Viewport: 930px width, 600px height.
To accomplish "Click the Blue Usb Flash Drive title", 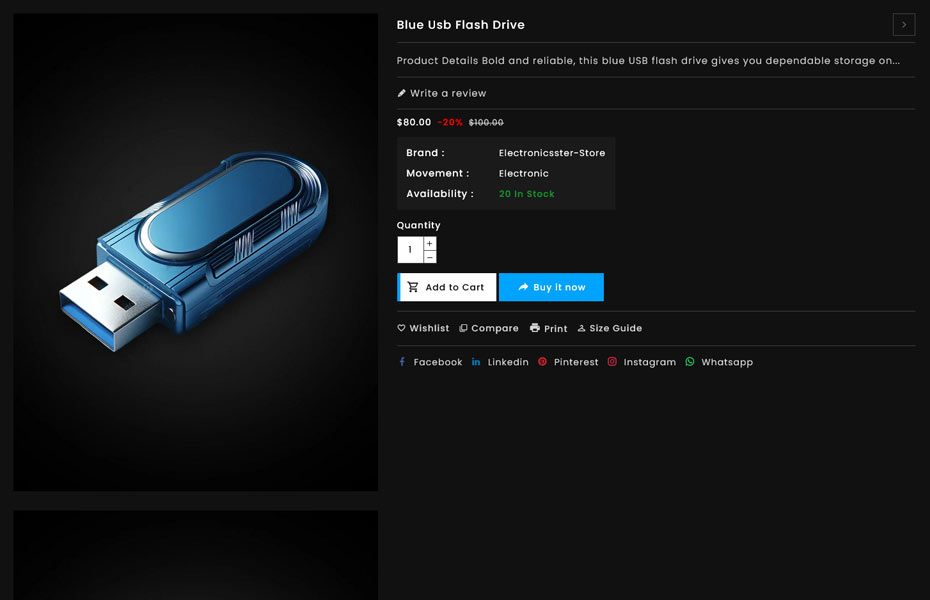I will click(x=460, y=25).
